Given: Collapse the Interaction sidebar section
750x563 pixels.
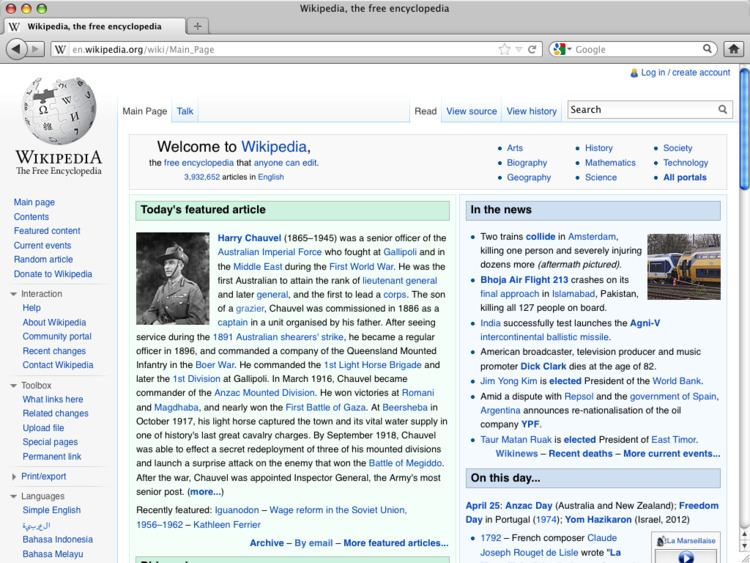Looking at the screenshot, I should pyautogui.click(x=13, y=294).
